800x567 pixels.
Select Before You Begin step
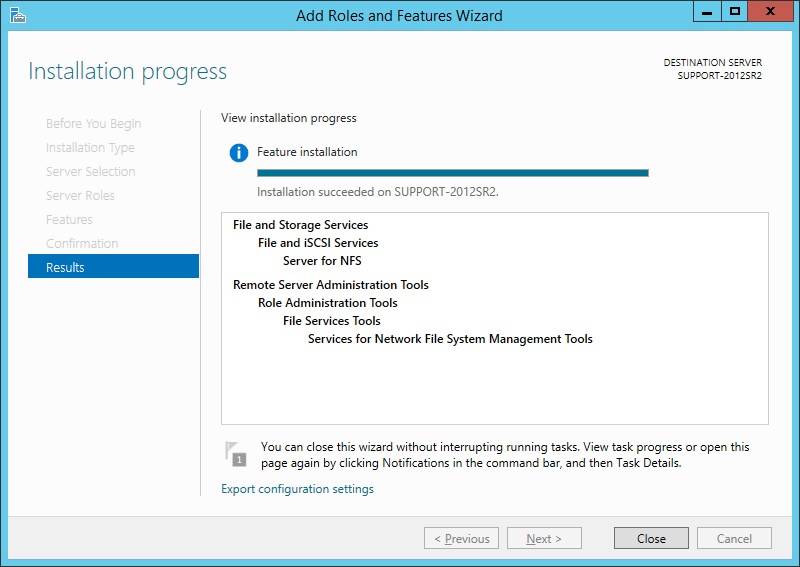coord(93,124)
